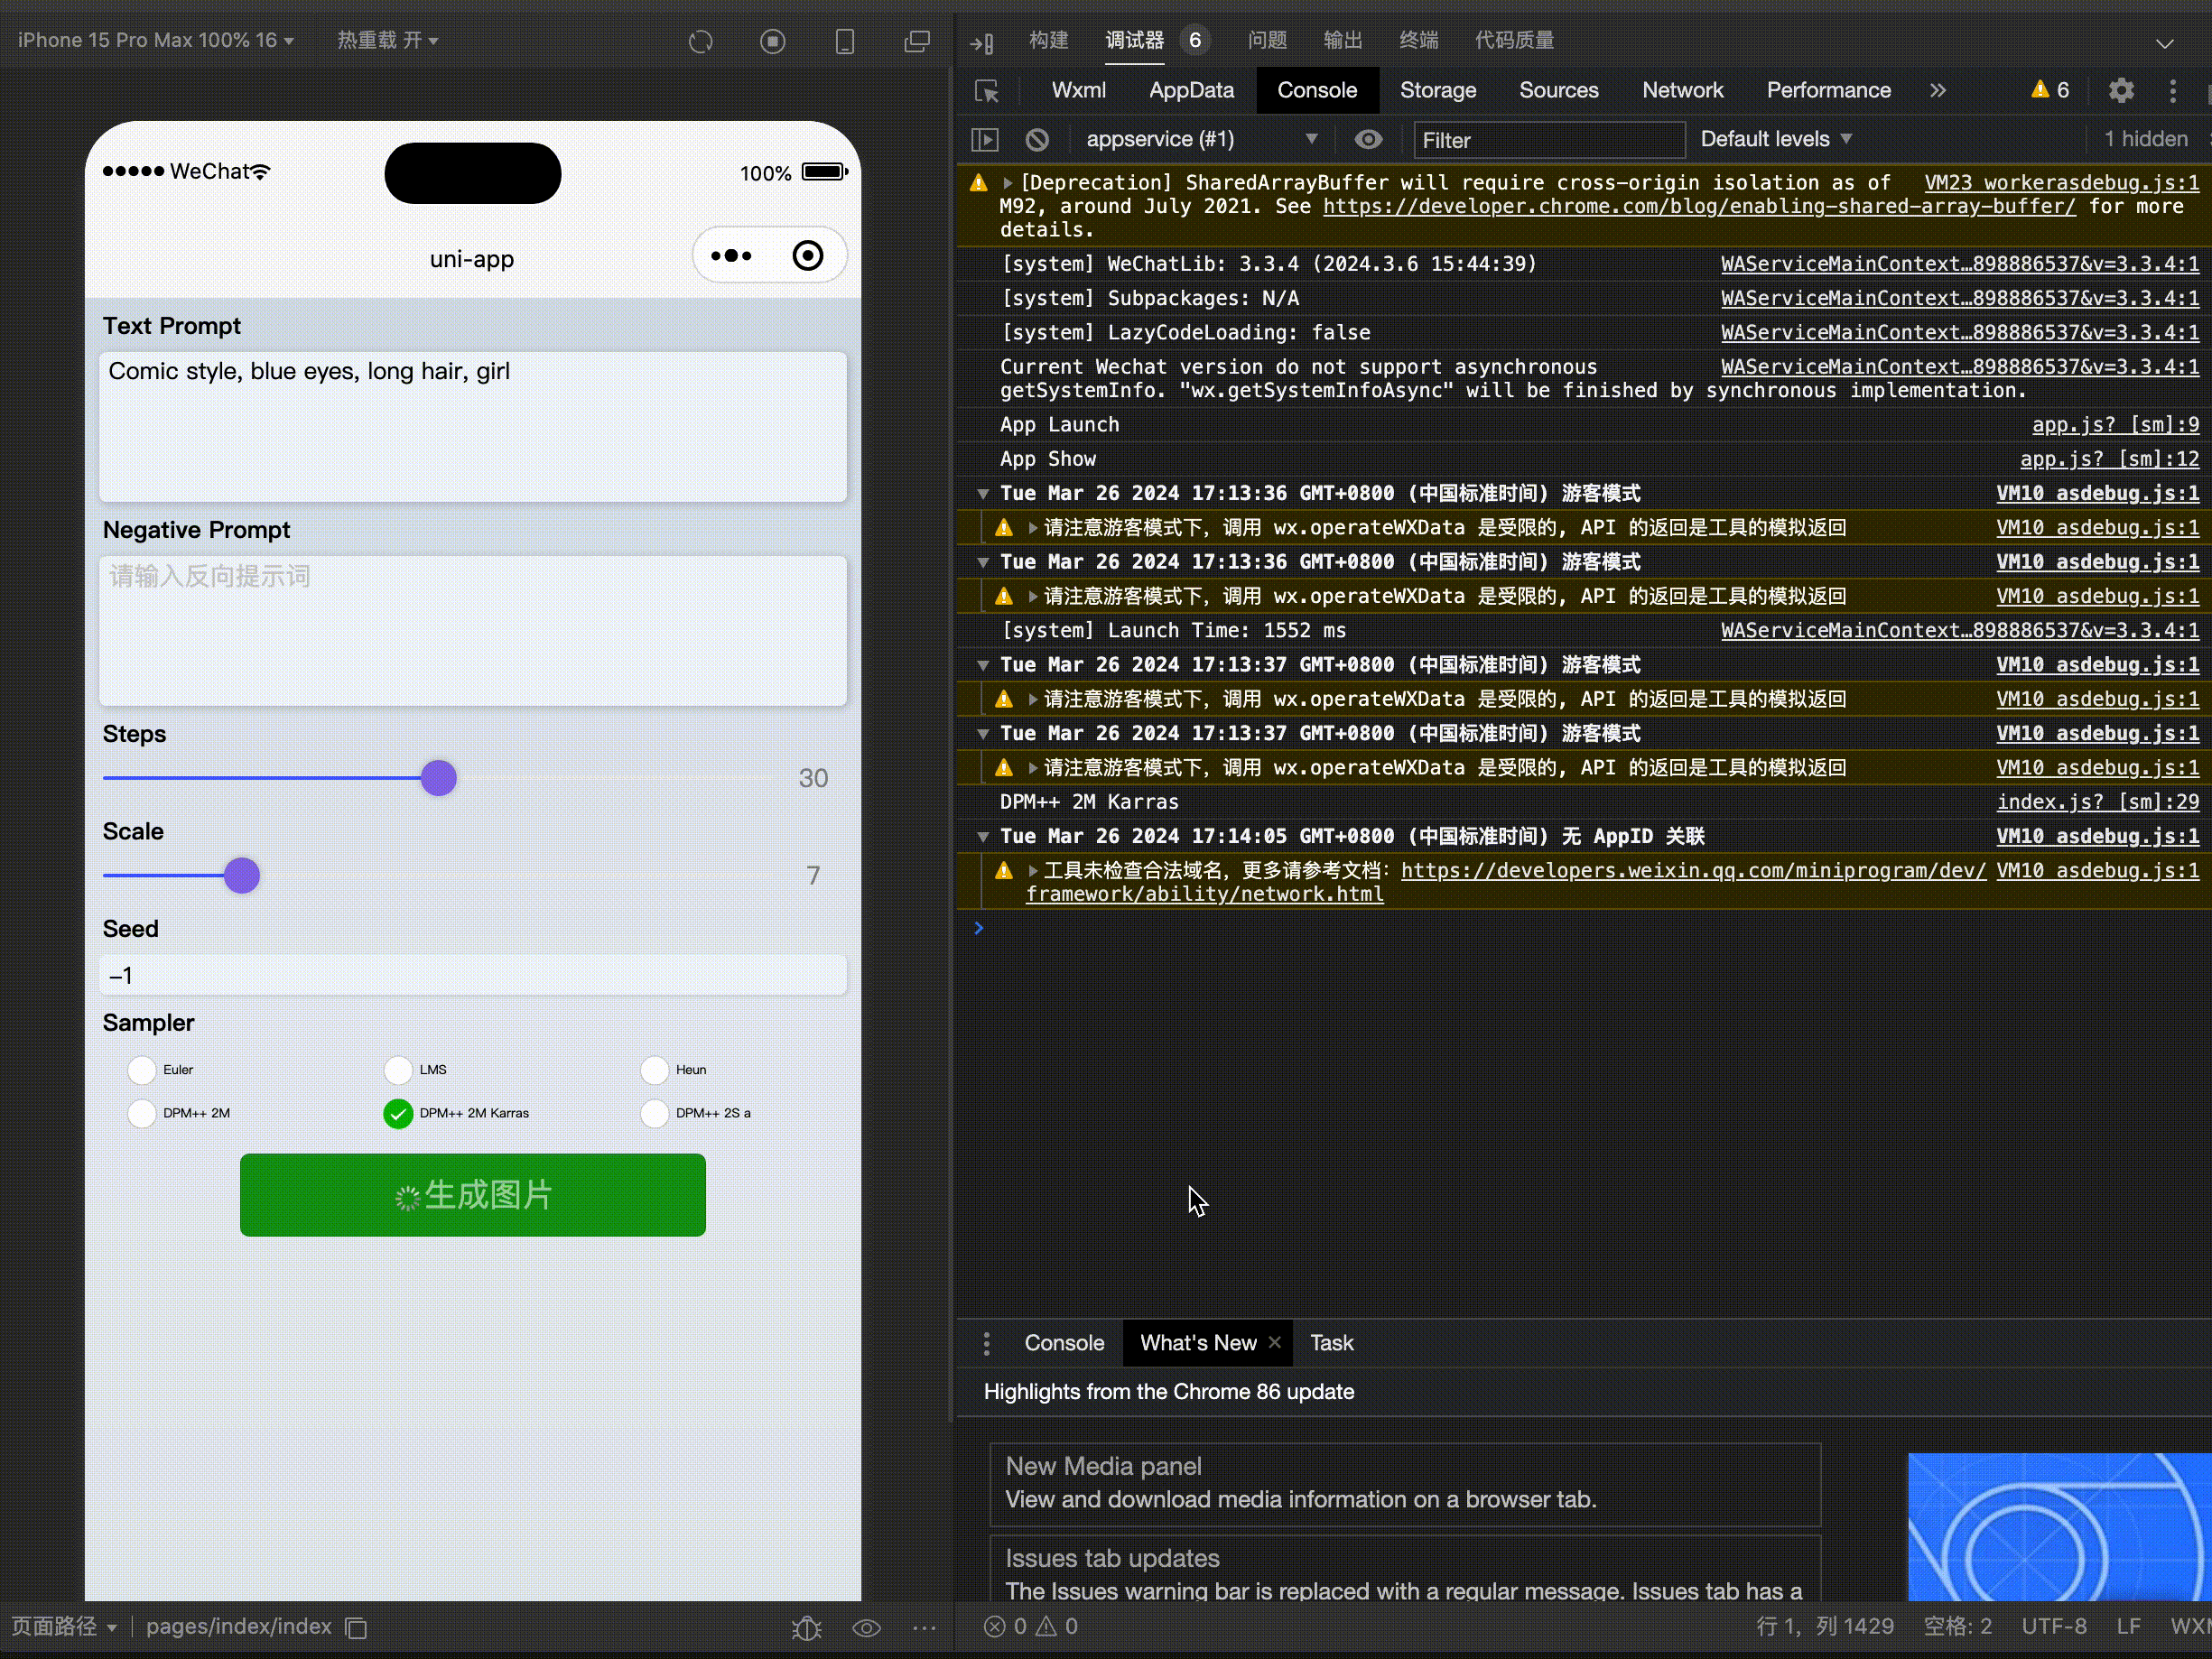Click the Steps slider handle
The image size is (2212, 1659).
pos(438,778)
